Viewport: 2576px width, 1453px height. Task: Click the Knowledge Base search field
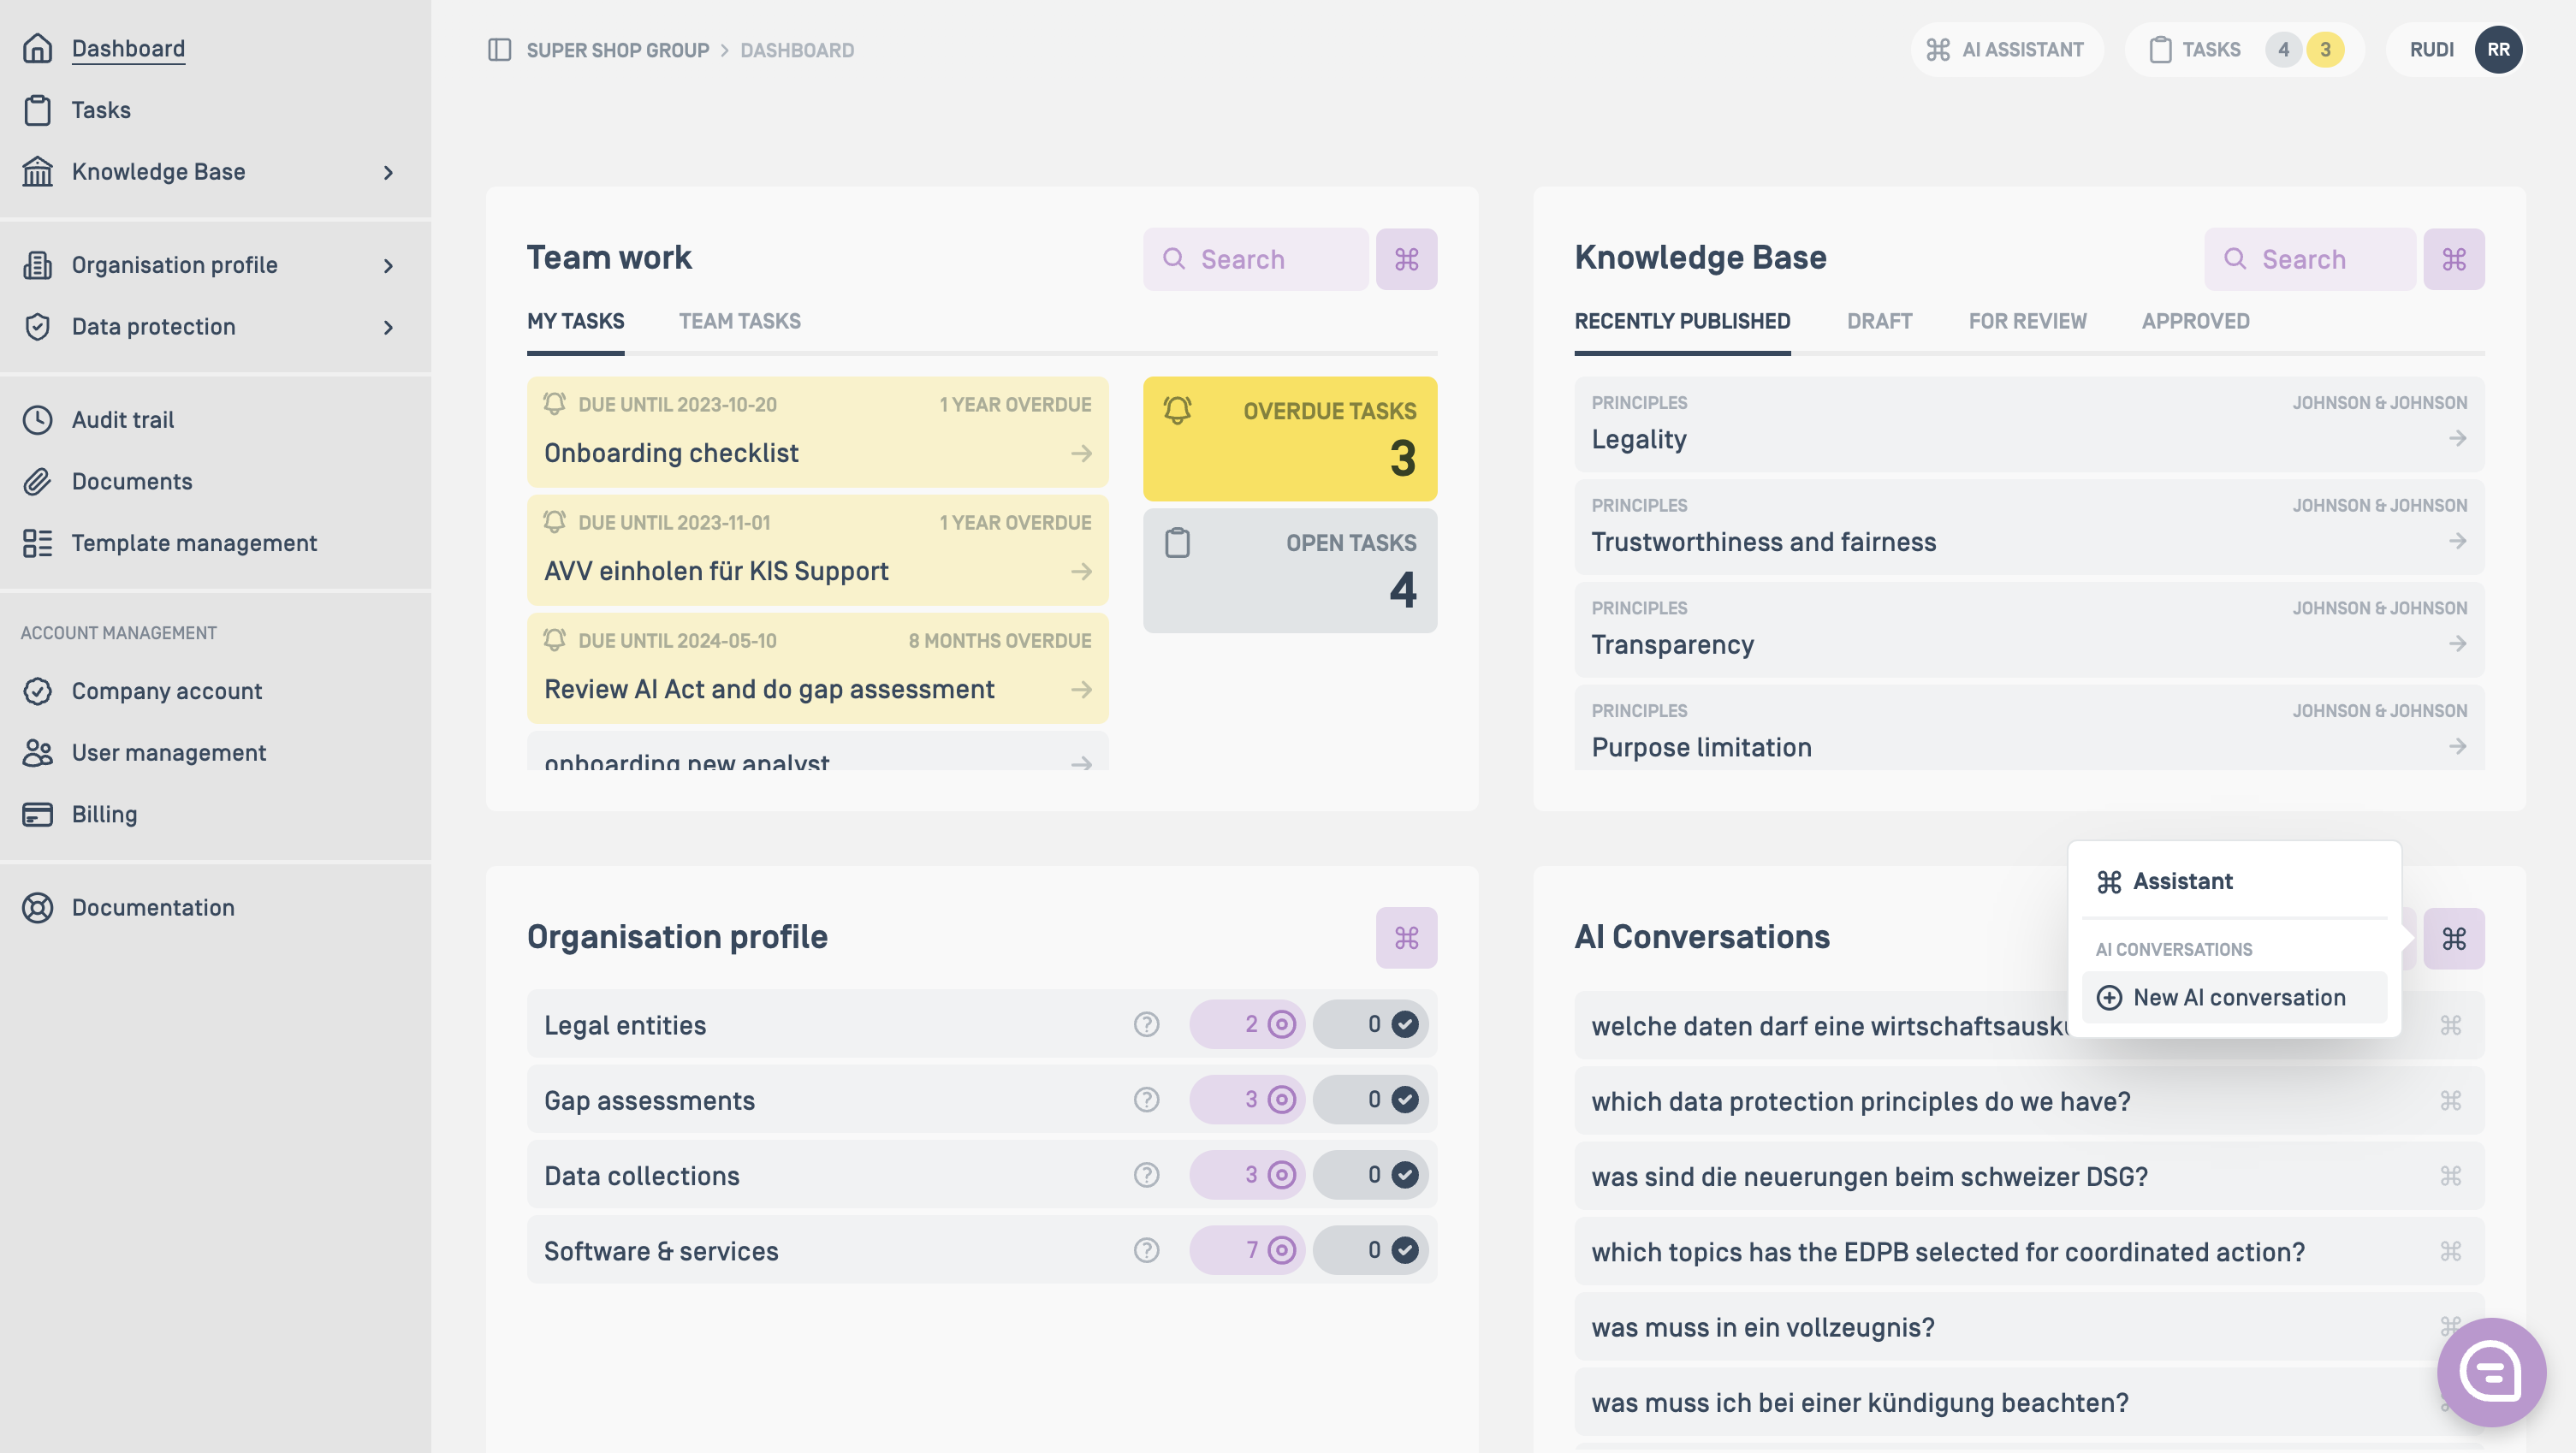[x=2309, y=259]
